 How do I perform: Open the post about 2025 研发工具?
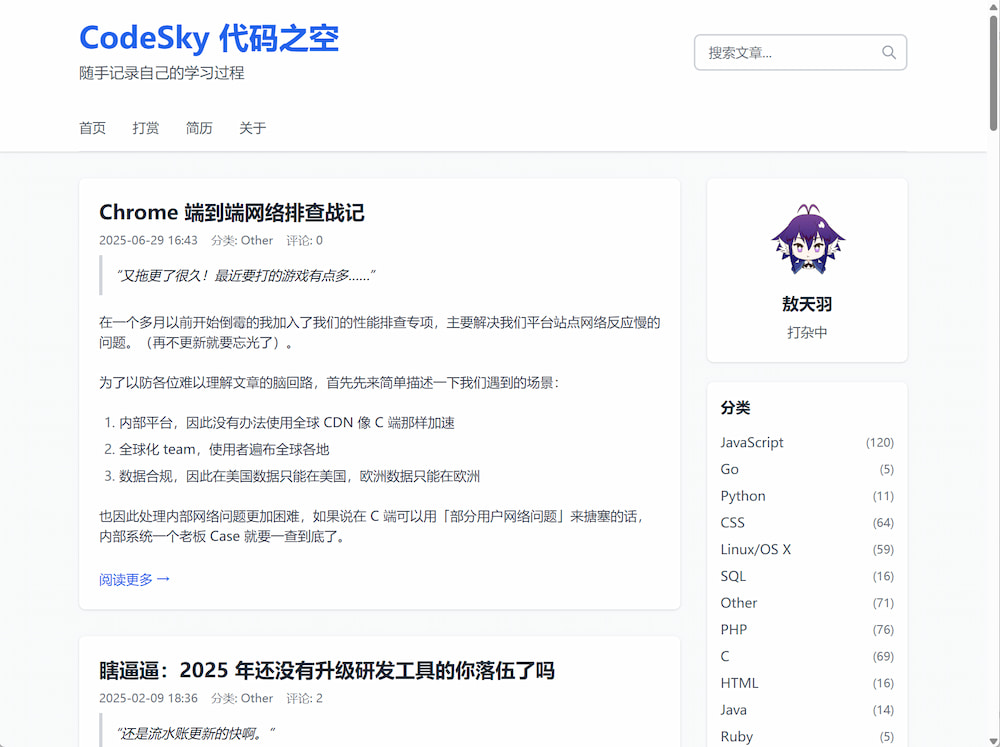[x=328, y=670]
